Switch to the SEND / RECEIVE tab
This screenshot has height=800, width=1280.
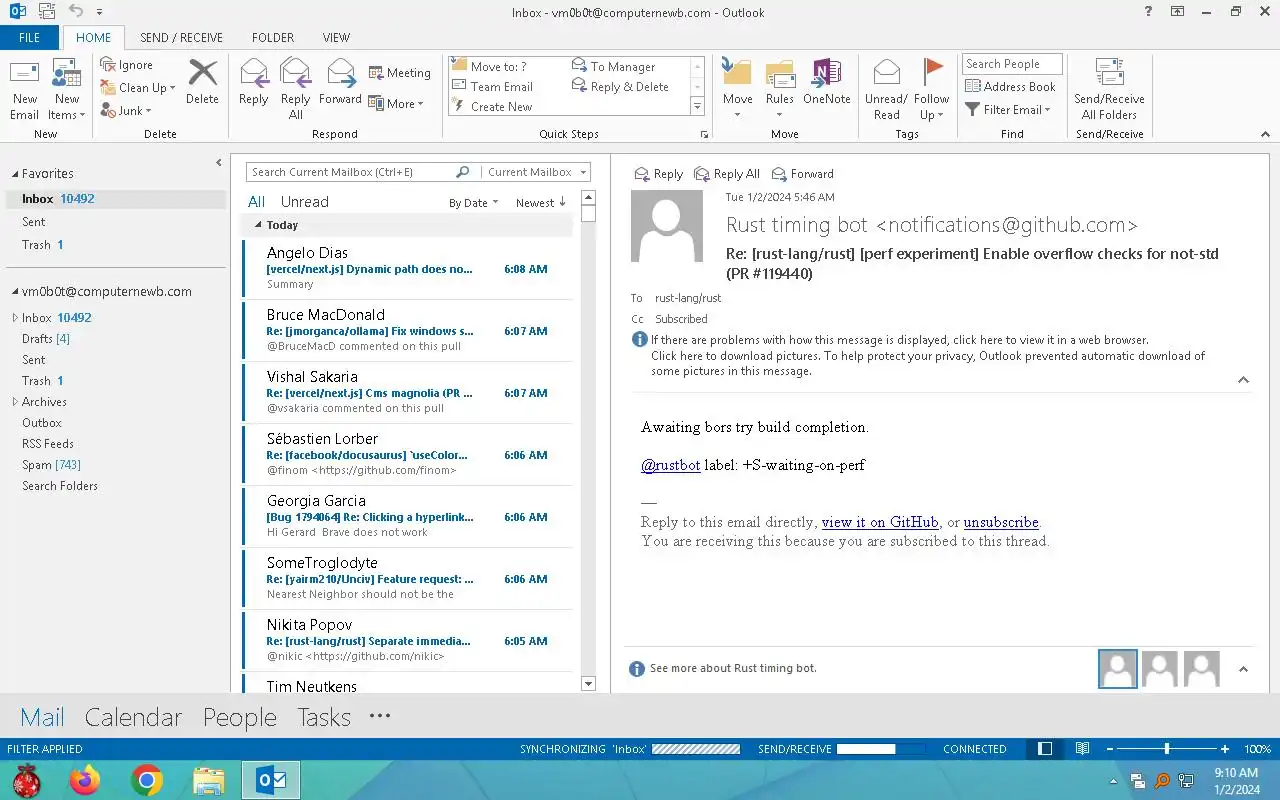[x=181, y=38]
